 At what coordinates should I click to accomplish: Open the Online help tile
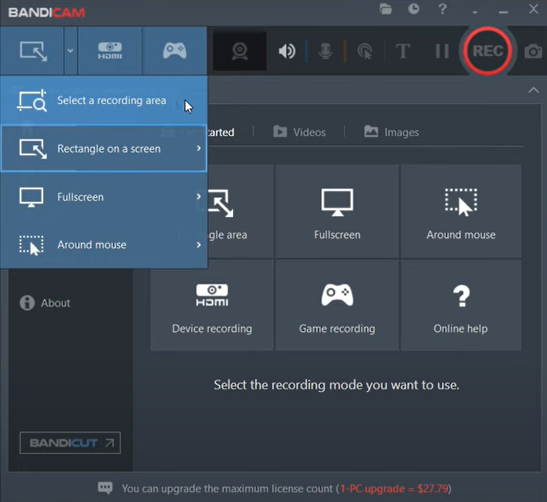click(461, 305)
